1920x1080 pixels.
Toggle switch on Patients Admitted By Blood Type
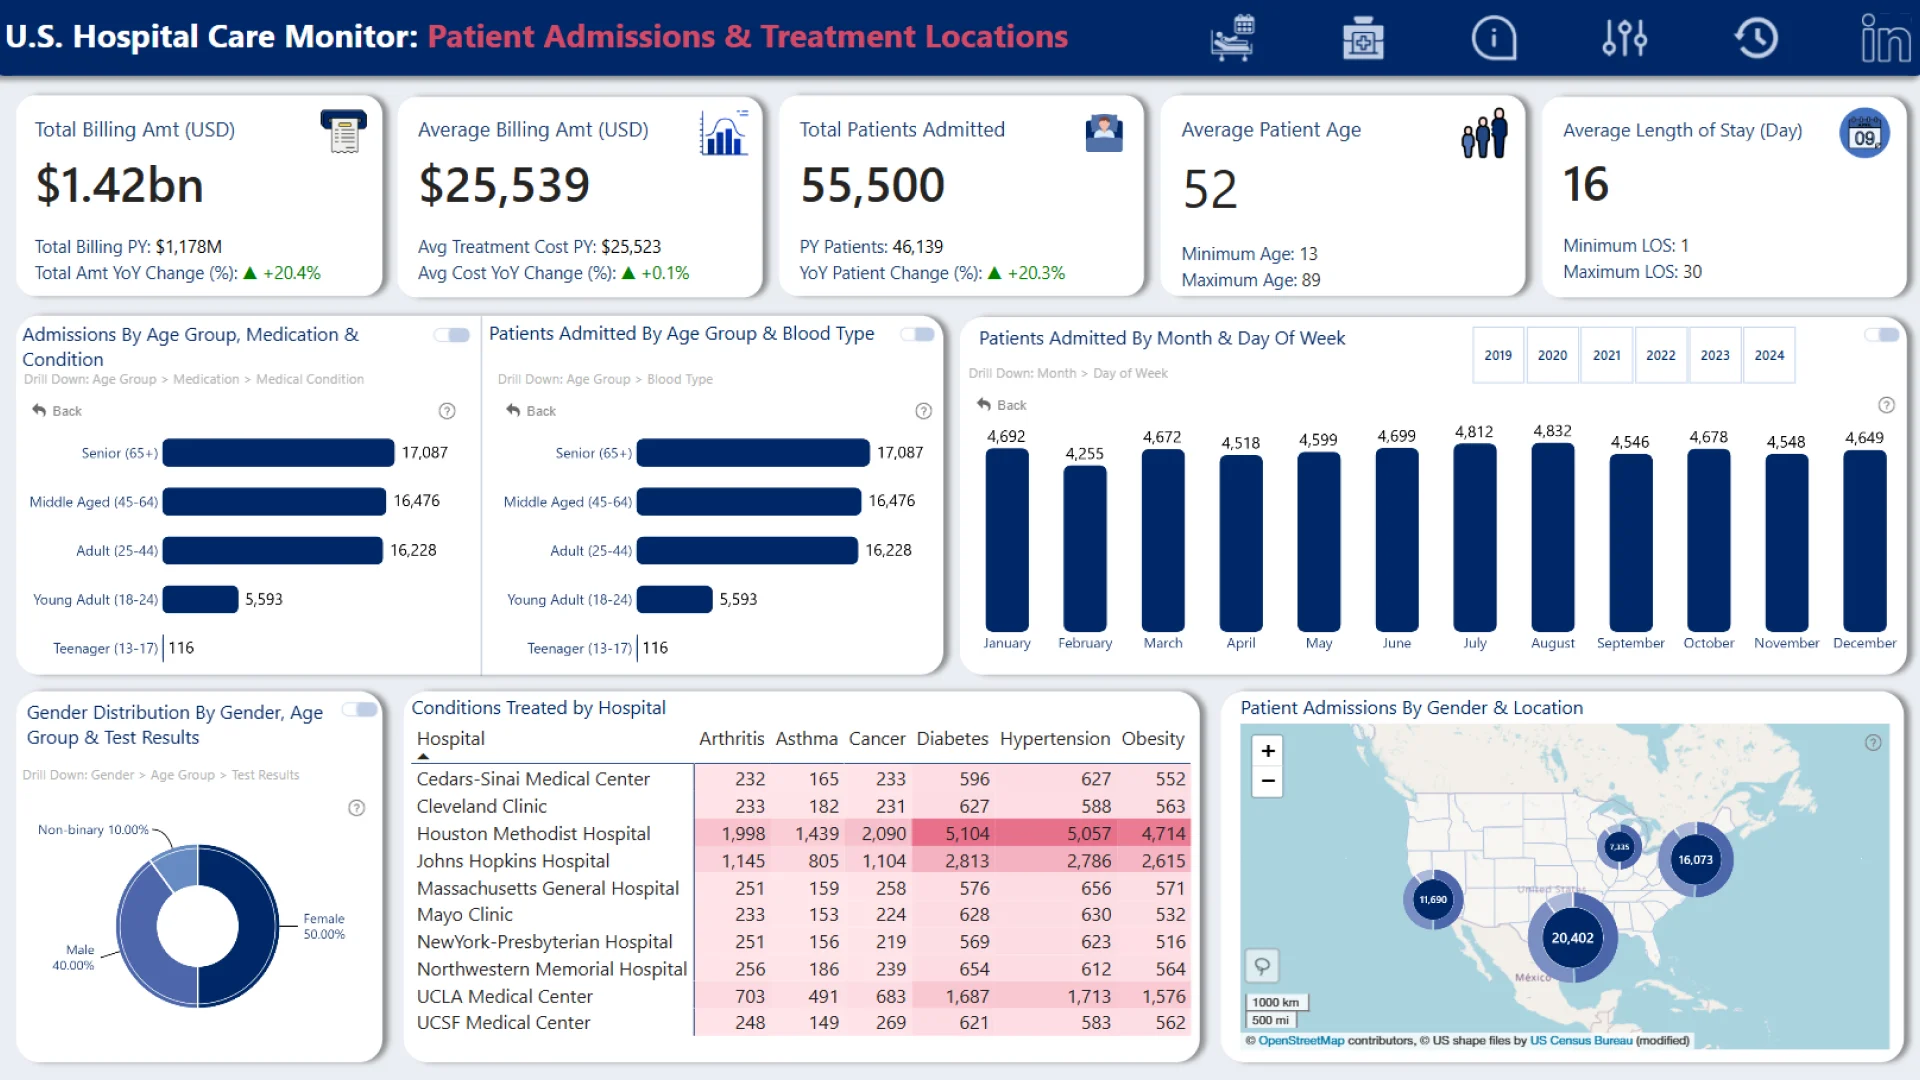pyautogui.click(x=918, y=334)
